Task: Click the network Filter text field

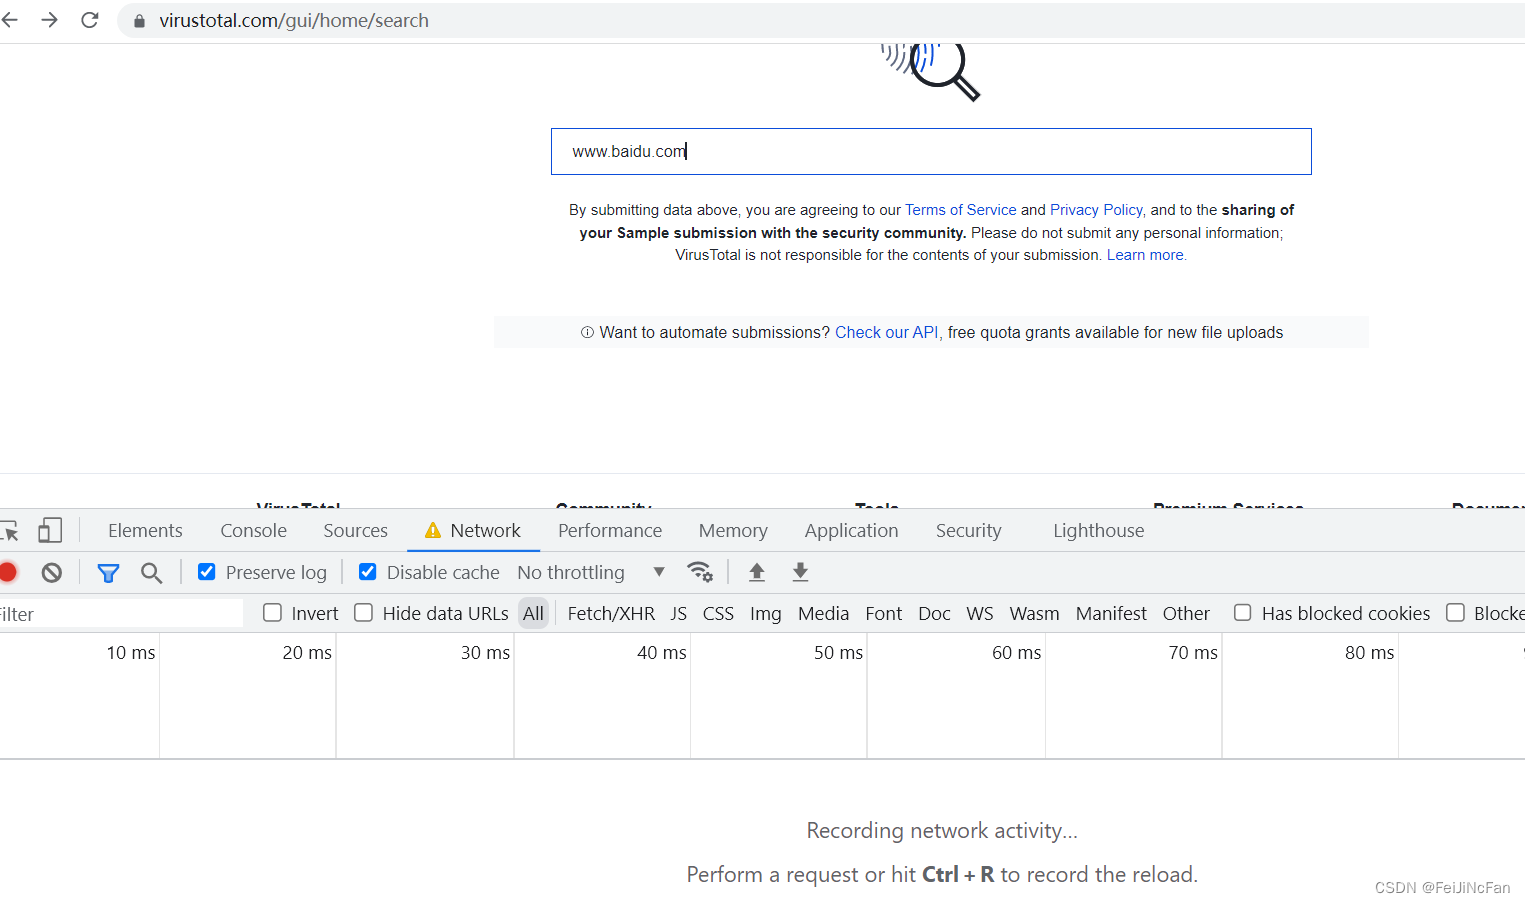Action: click(121, 613)
